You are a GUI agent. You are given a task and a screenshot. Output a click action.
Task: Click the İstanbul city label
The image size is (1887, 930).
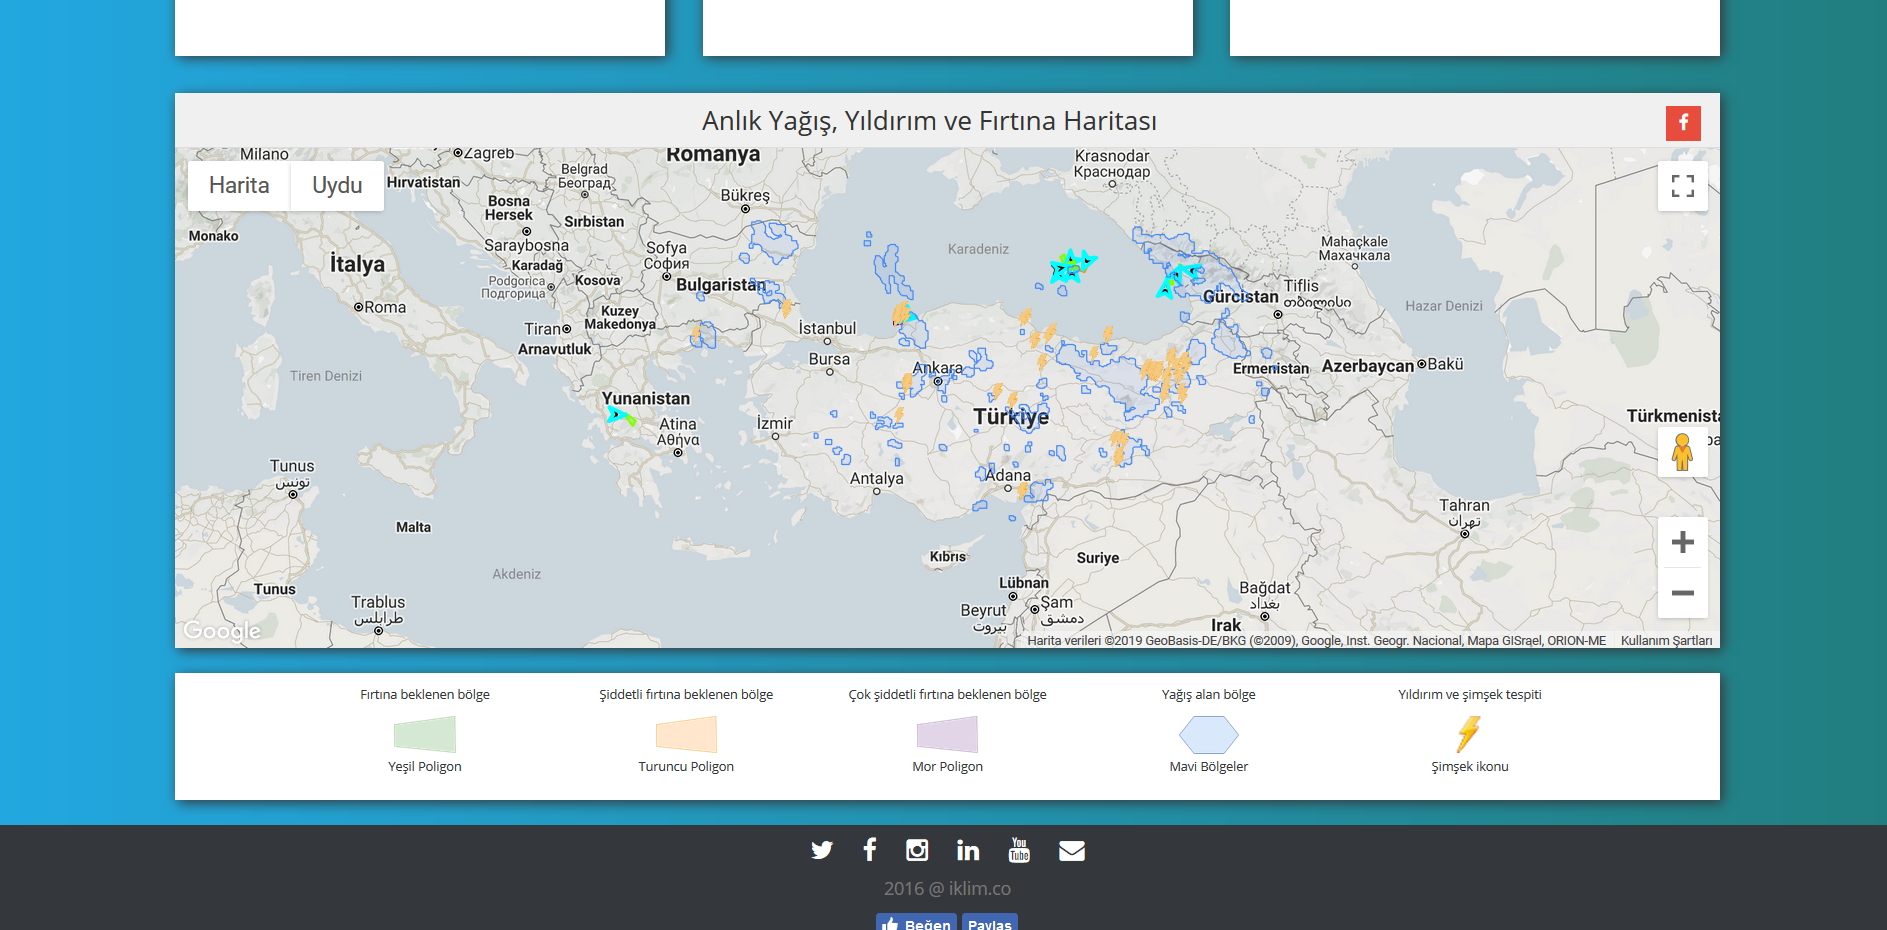[827, 328]
